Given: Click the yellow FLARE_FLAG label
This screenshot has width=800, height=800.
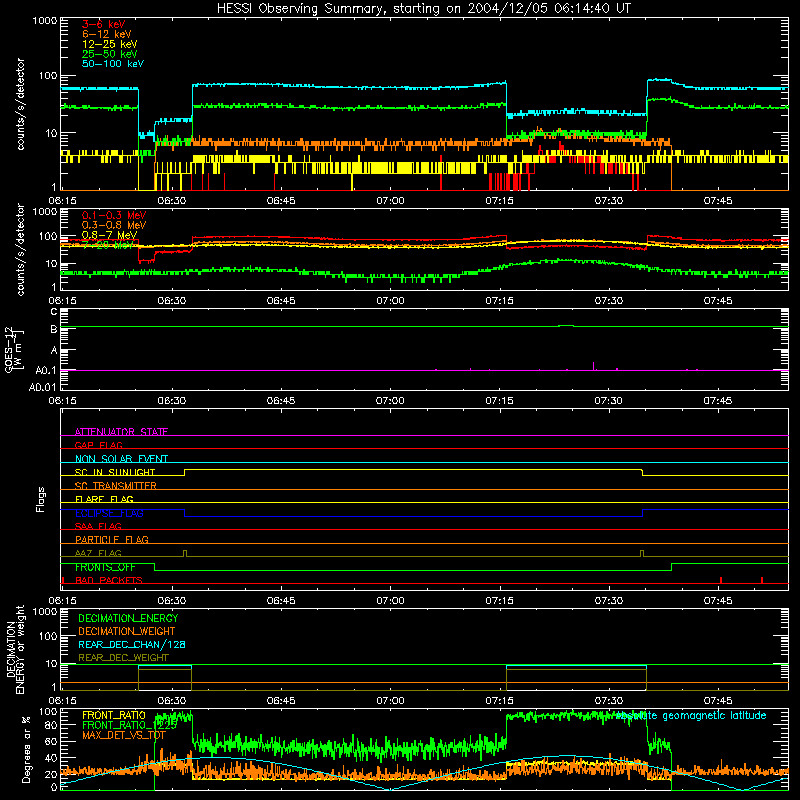Looking at the screenshot, I should pyautogui.click(x=104, y=499).
